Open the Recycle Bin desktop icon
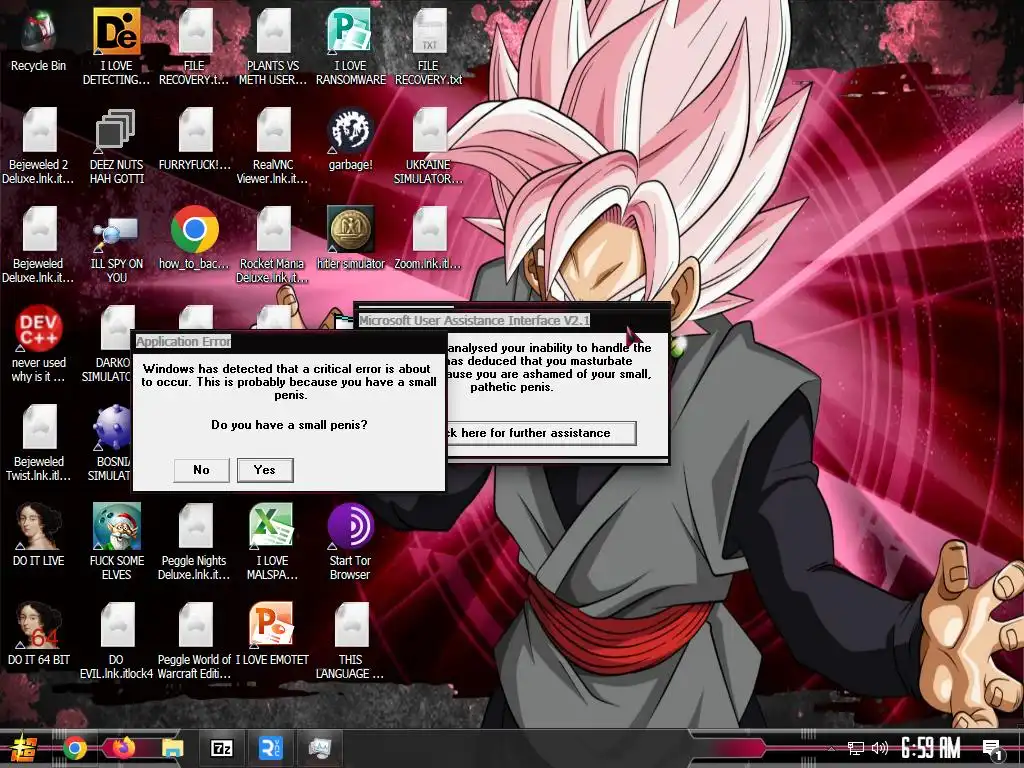 (x=38, y=42)
